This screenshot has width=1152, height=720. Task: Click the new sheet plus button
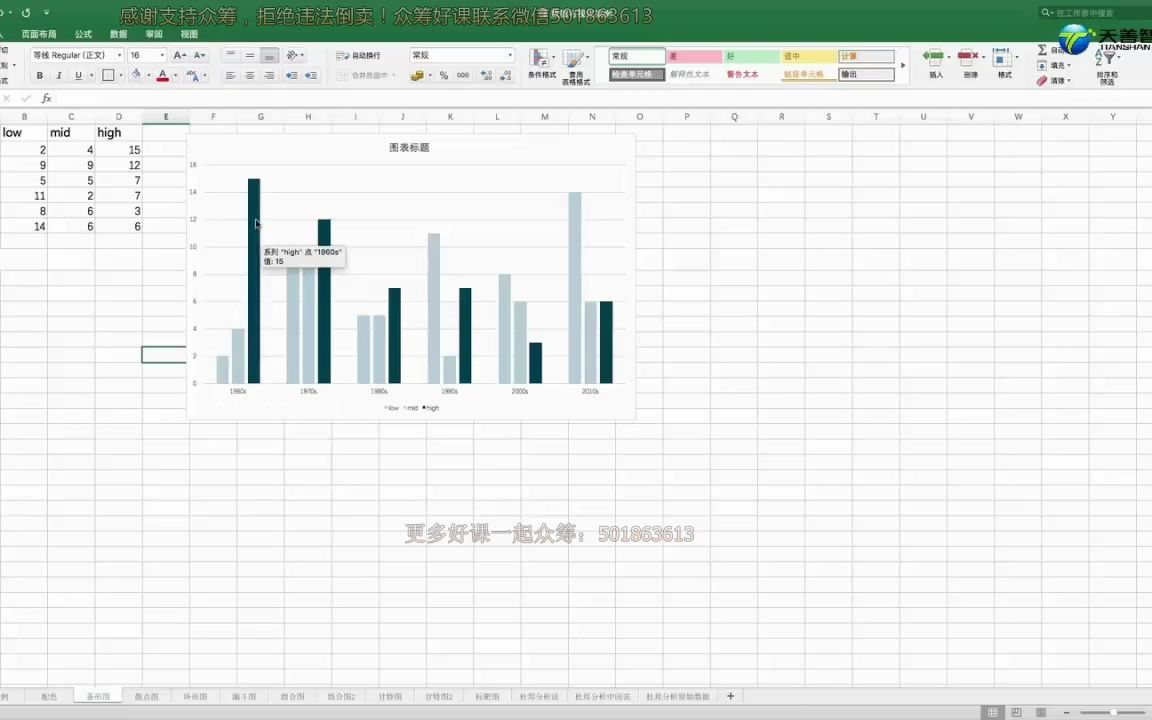730,696
